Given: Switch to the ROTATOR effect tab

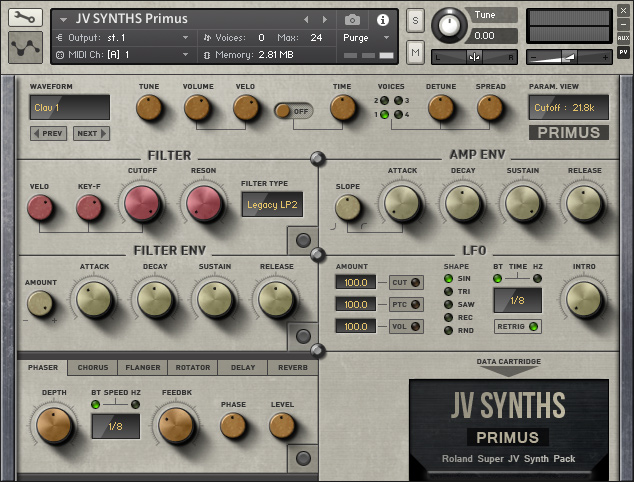Looking at the screenshot, I should click(193, 367).
